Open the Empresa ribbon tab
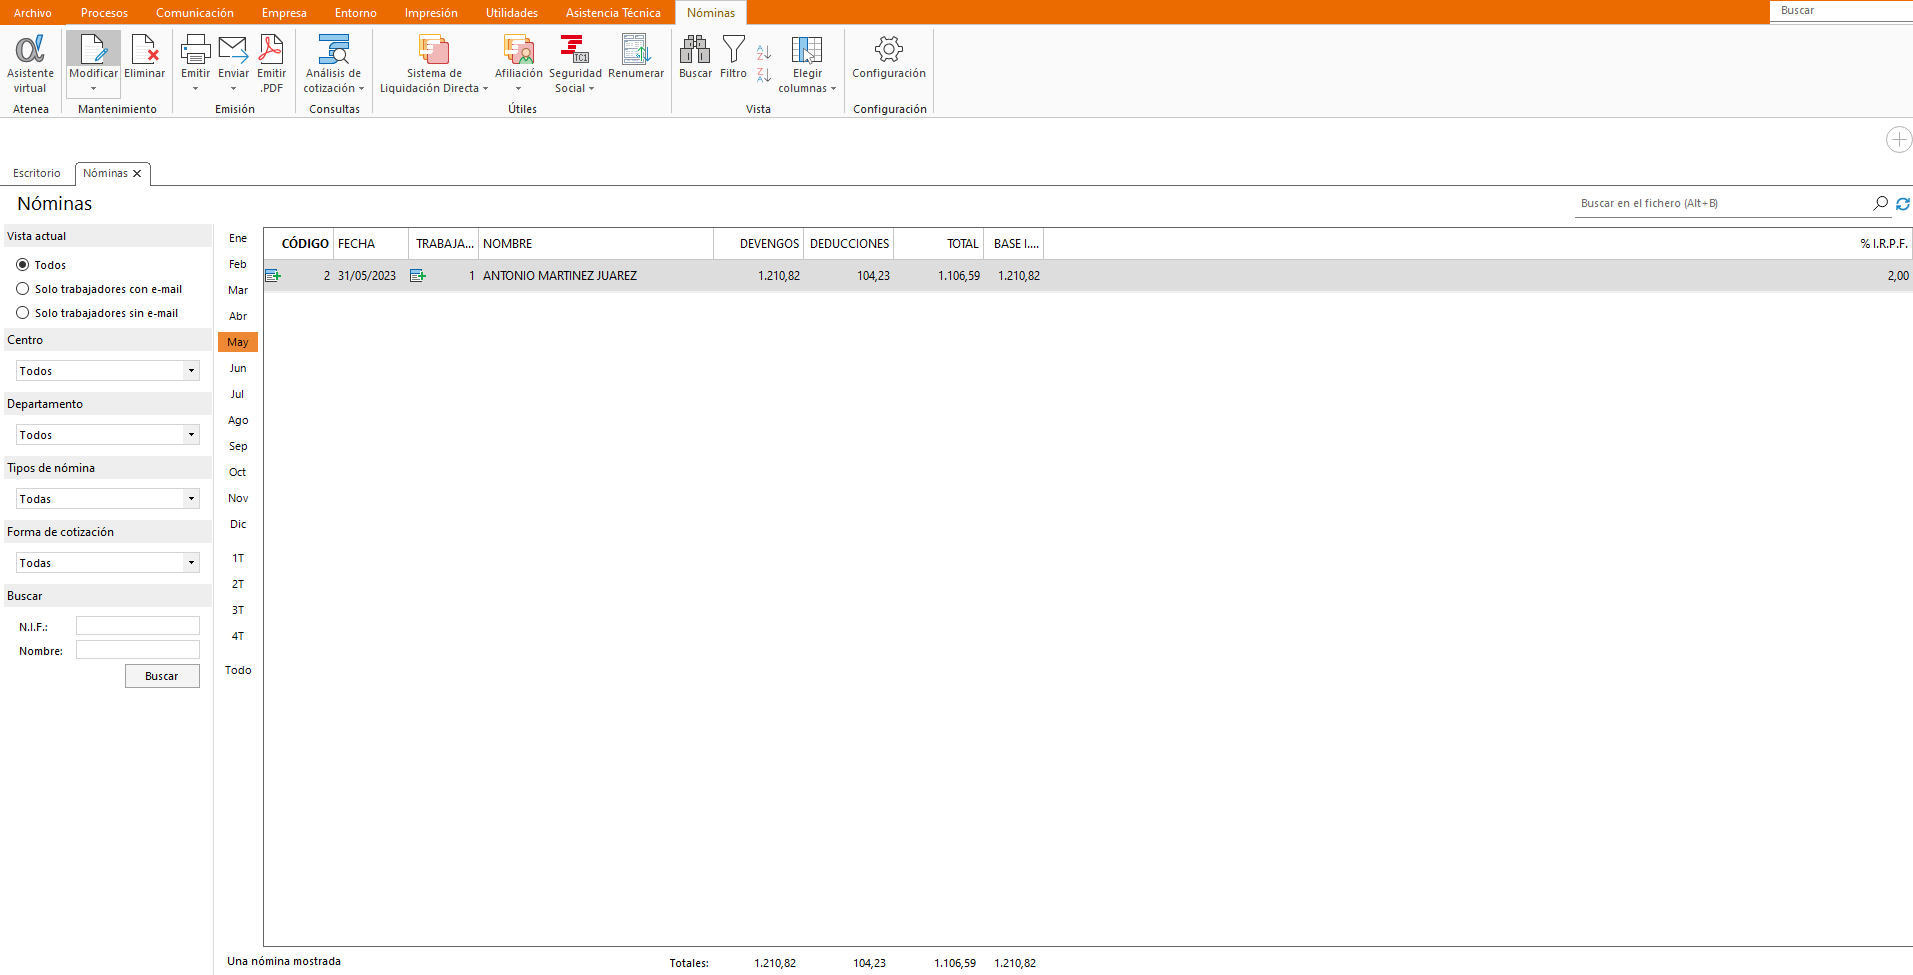The height and width of the screenshot is (975, 1913). pos(284,13)
